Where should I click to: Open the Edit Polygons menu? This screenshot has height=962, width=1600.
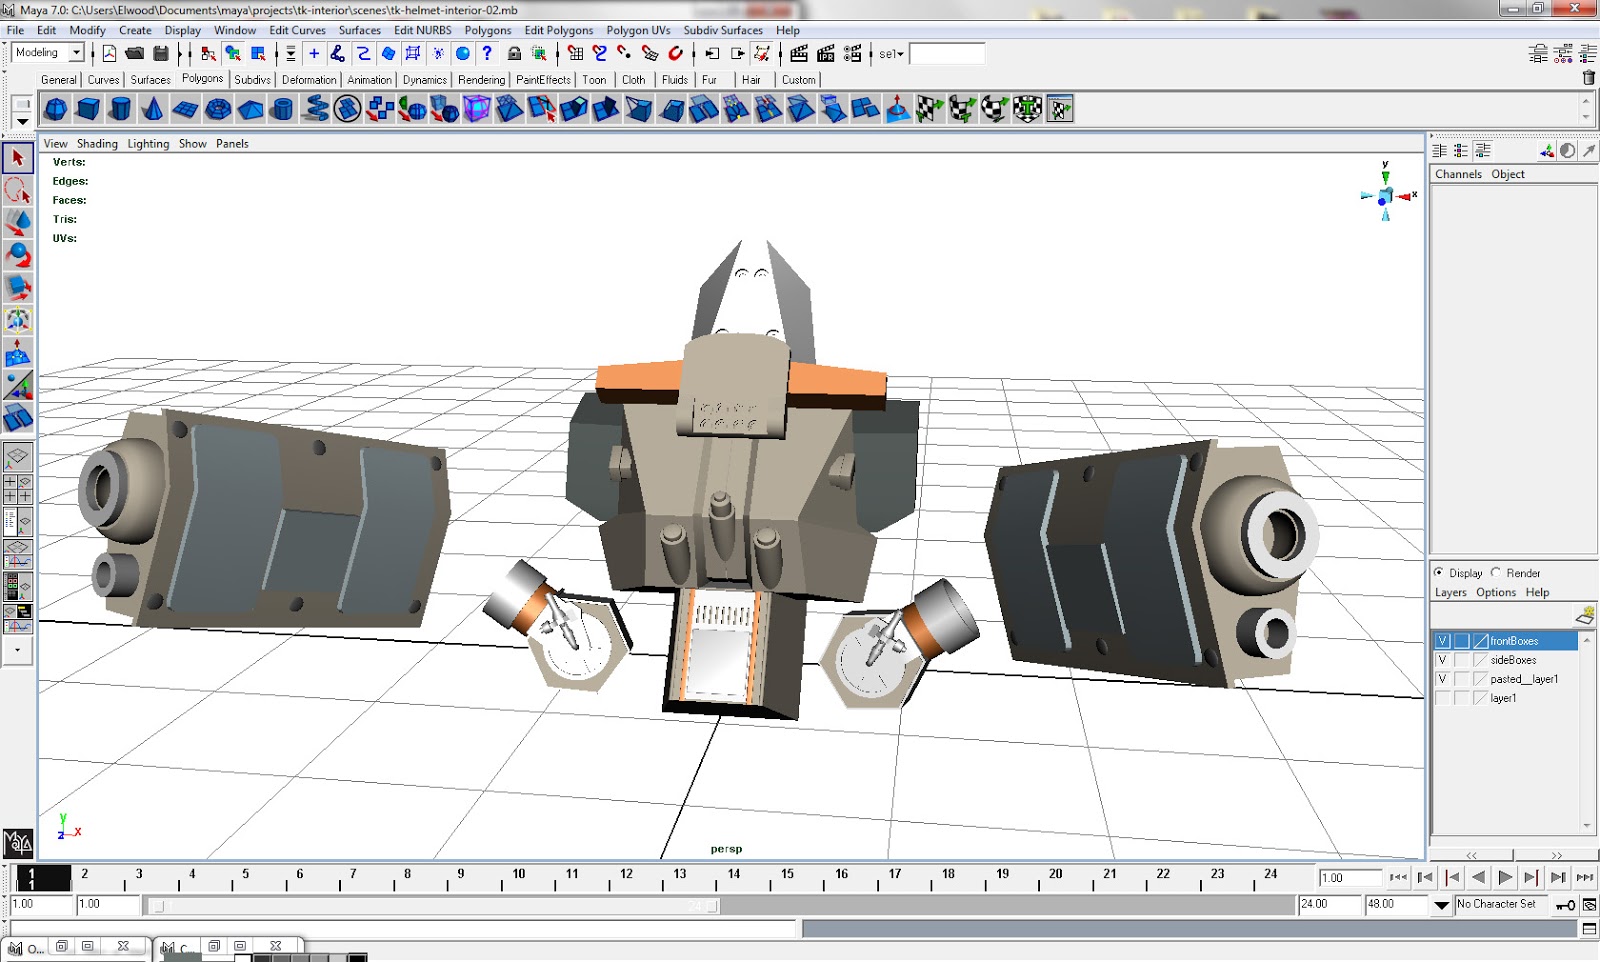point(559,30)
